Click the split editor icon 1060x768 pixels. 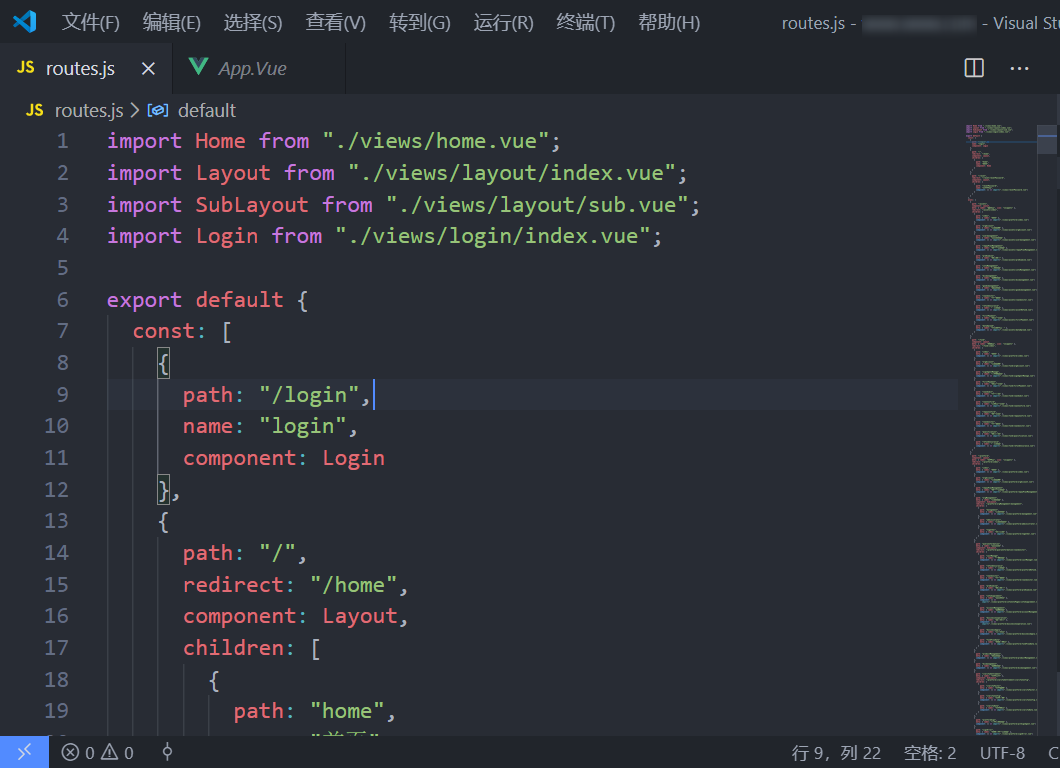tap(973, 68)
